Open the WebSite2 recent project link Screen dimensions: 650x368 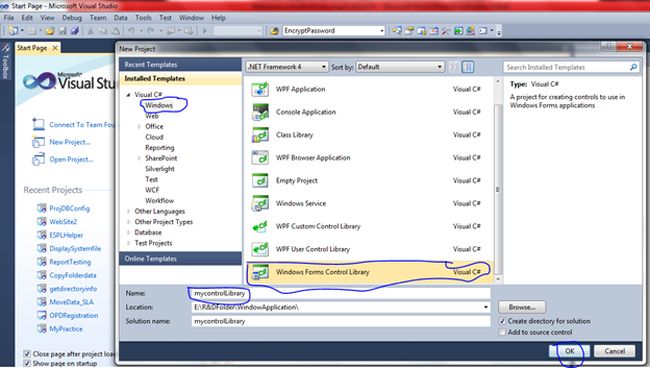[63, 222]
